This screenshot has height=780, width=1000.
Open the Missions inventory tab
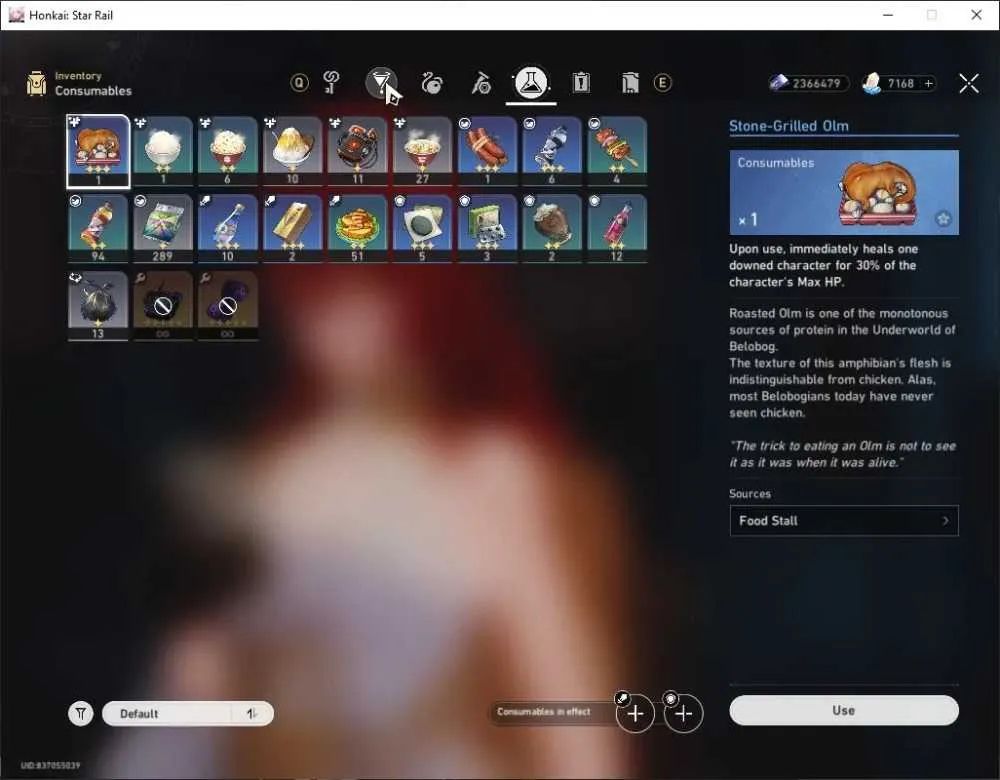tap(581, 83)
